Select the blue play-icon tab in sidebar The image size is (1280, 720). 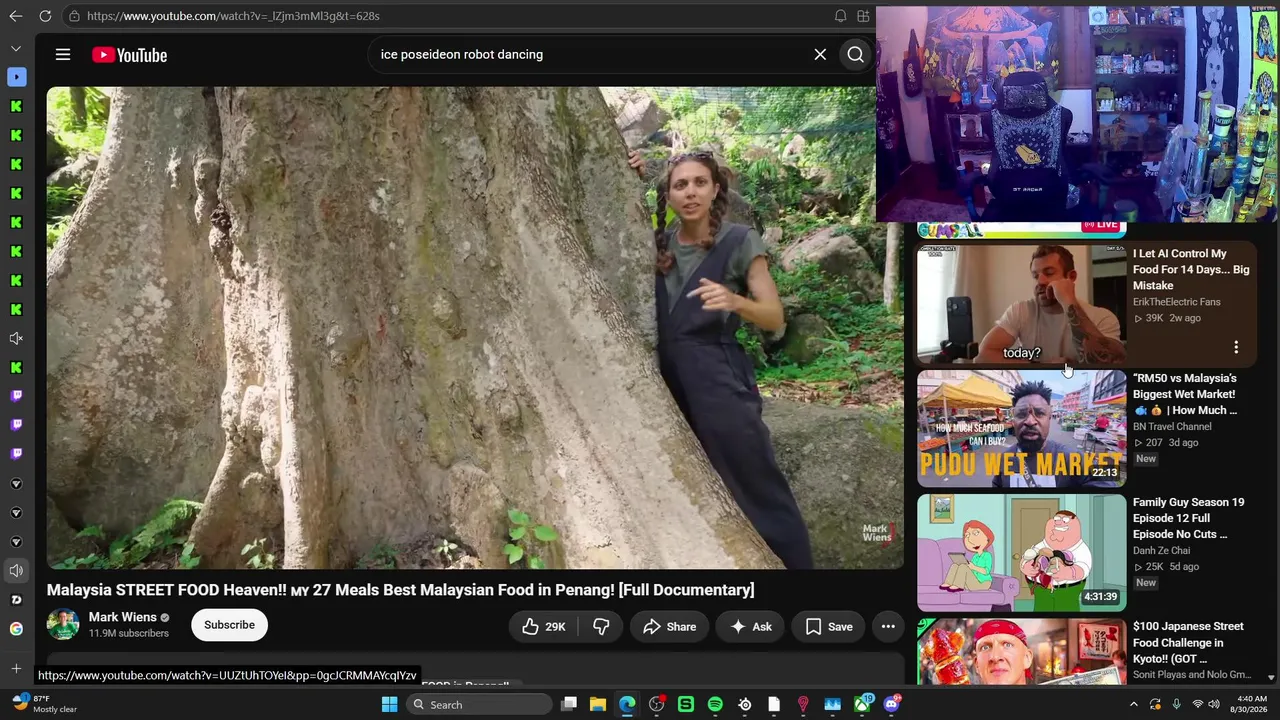(16, 77)
